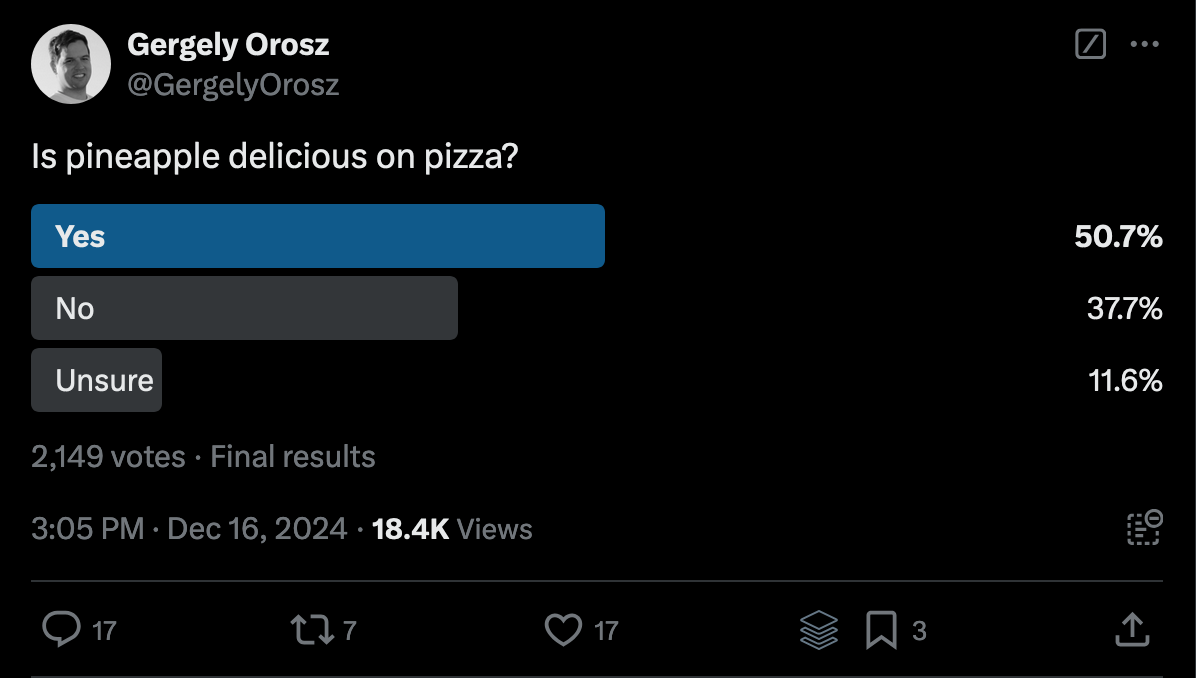The image size is (1196, 678).
Task: Open the Grok explain-post icon
Action: [1090, 44]
